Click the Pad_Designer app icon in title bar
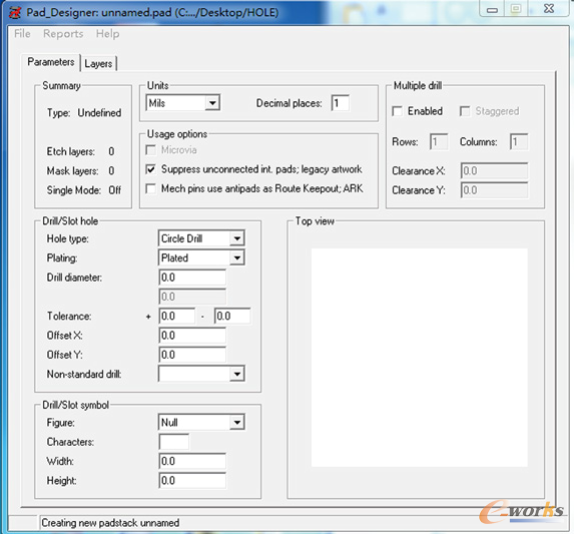 (15, 13)
